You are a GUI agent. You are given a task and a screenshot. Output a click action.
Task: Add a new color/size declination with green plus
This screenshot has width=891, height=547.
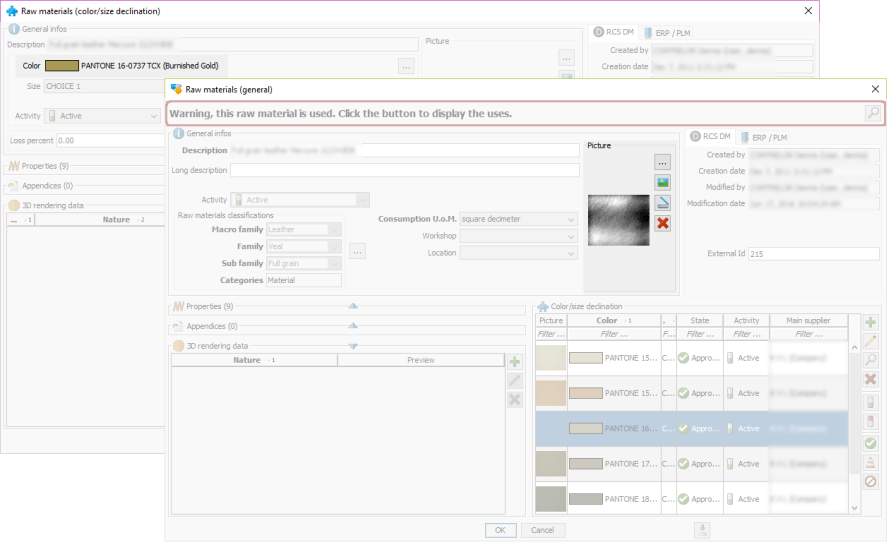(x=871, y=323)
